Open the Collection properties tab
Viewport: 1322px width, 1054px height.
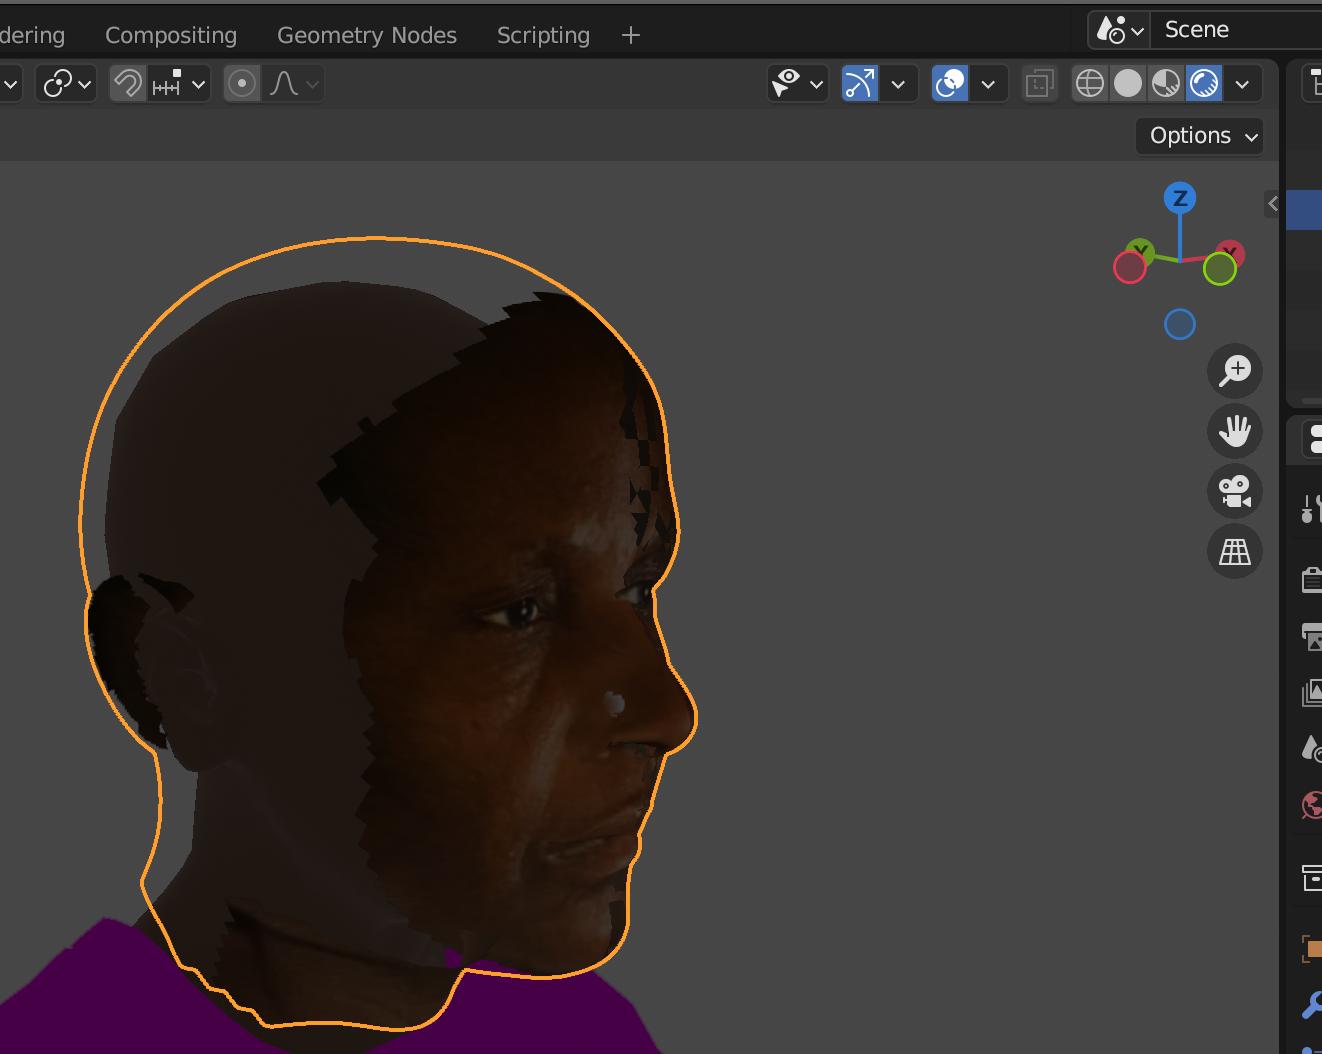click(x=1311, y=878)
